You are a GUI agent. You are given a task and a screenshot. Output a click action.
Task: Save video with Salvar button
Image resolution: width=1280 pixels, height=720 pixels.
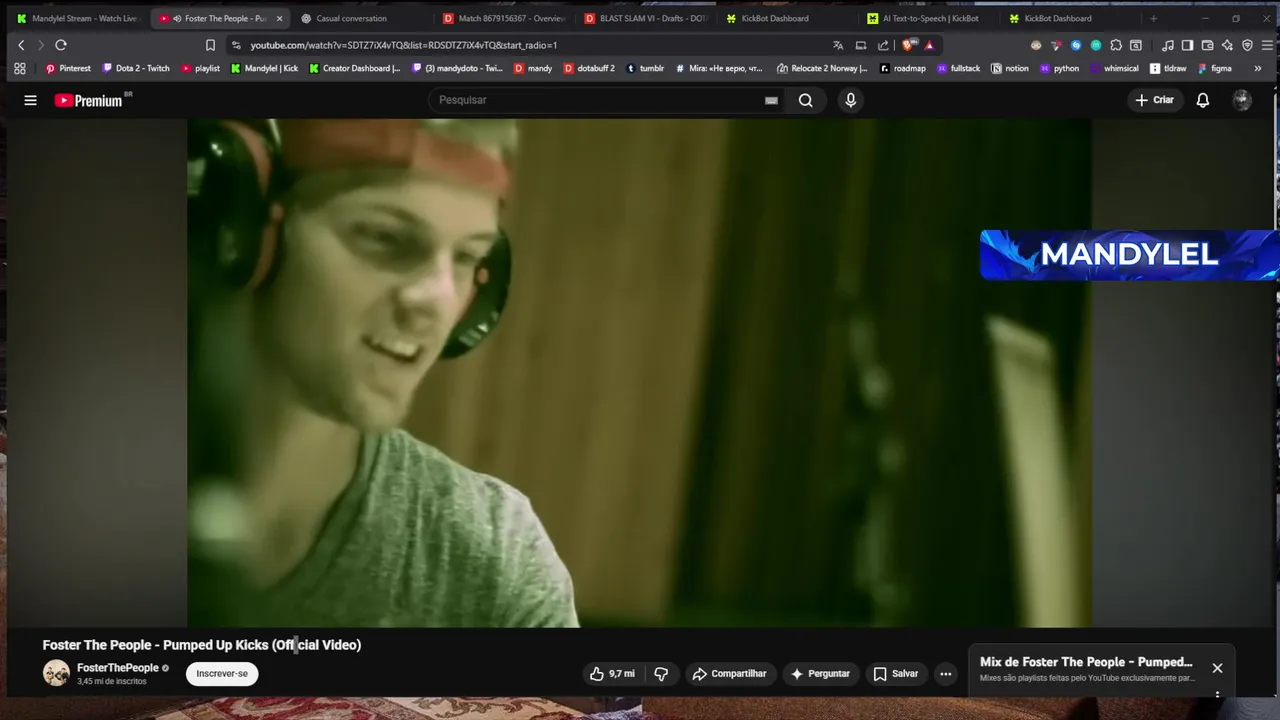(x=896, y=674)
